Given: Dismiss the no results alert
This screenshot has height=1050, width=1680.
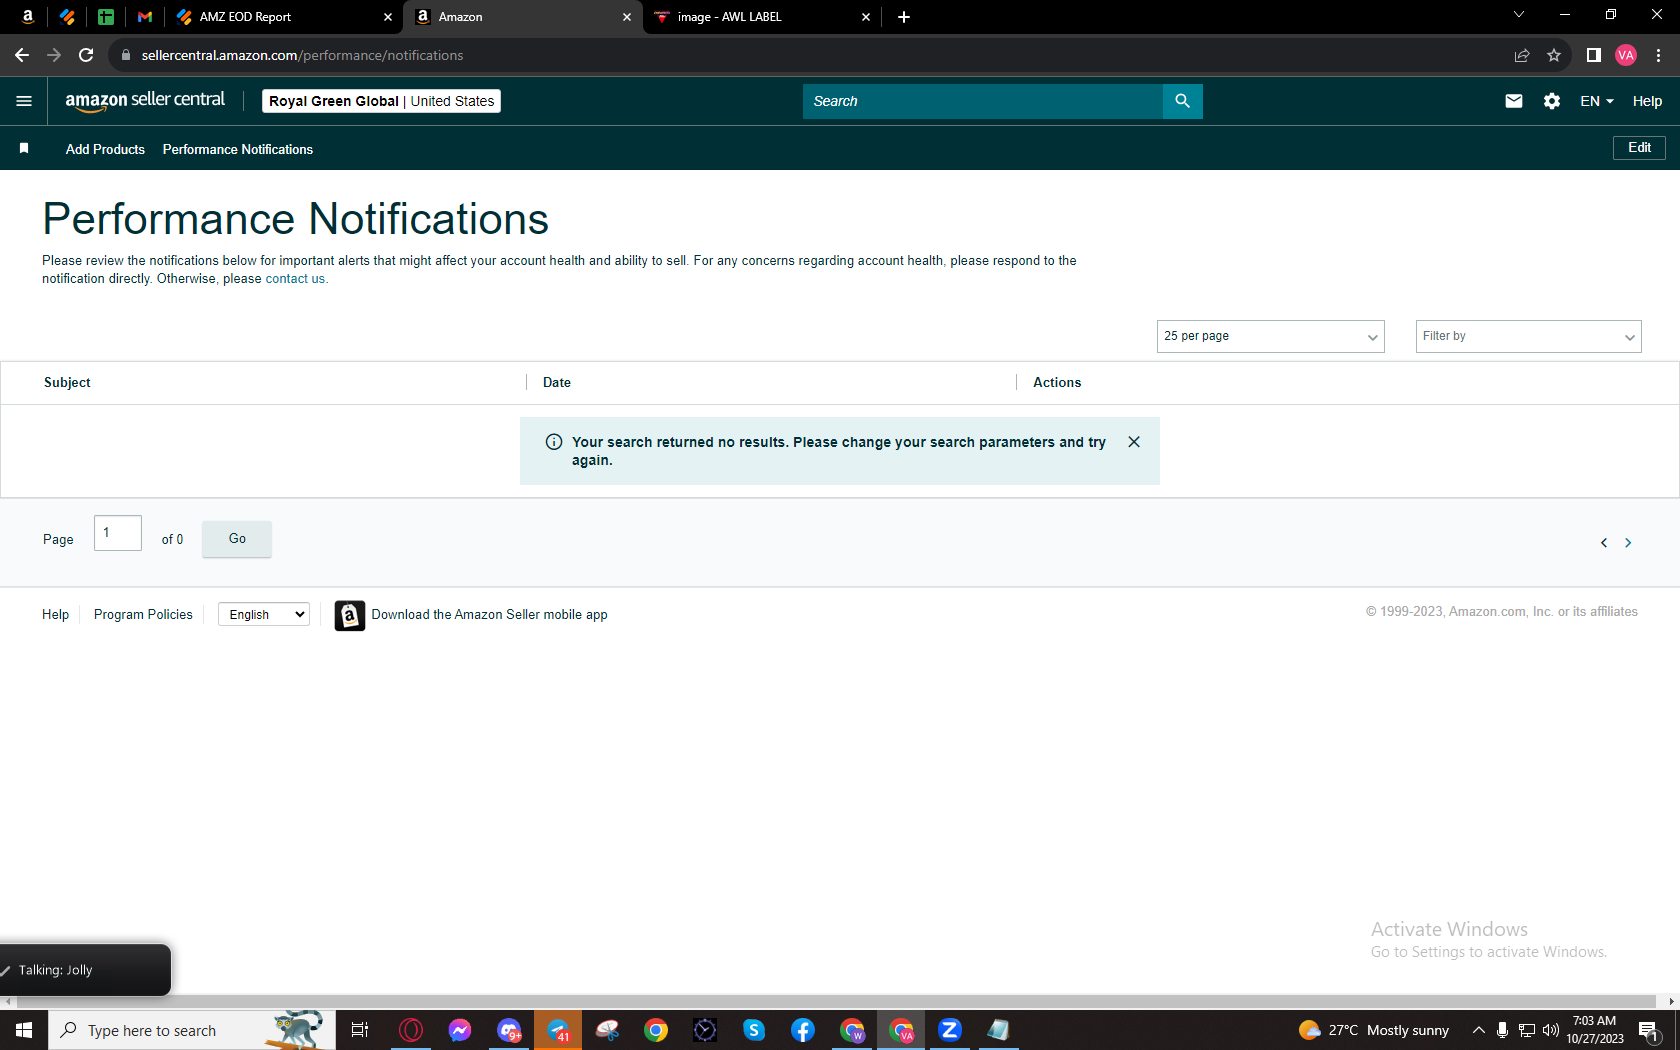Looking at the screenshot, I should 1134,442.
